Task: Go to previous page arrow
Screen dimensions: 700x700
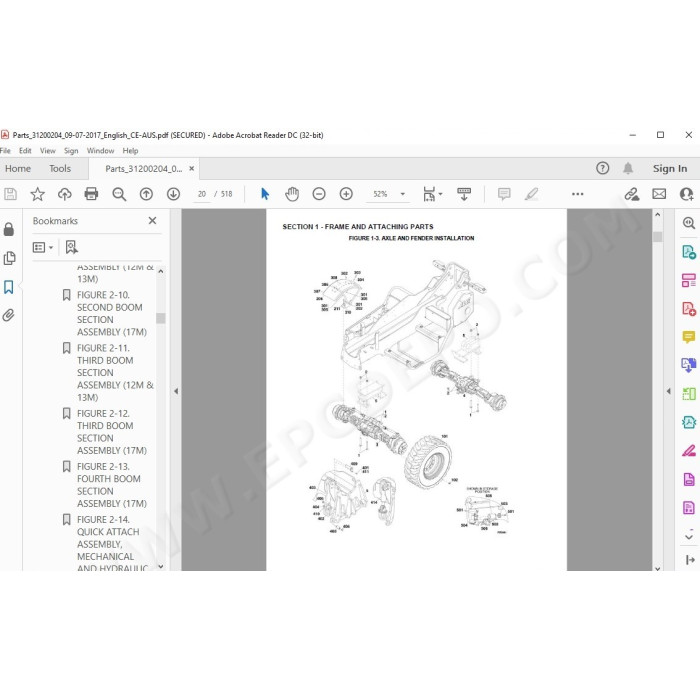Action: point(146,194)
